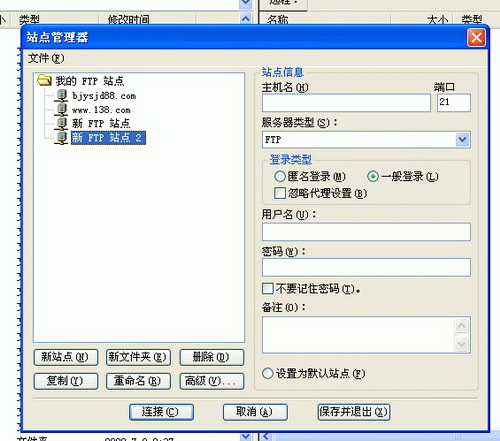Select the 新 FTP 站点 entry
Image resolution: width=500 pixels, height=441 pixels.
(101, 124)
